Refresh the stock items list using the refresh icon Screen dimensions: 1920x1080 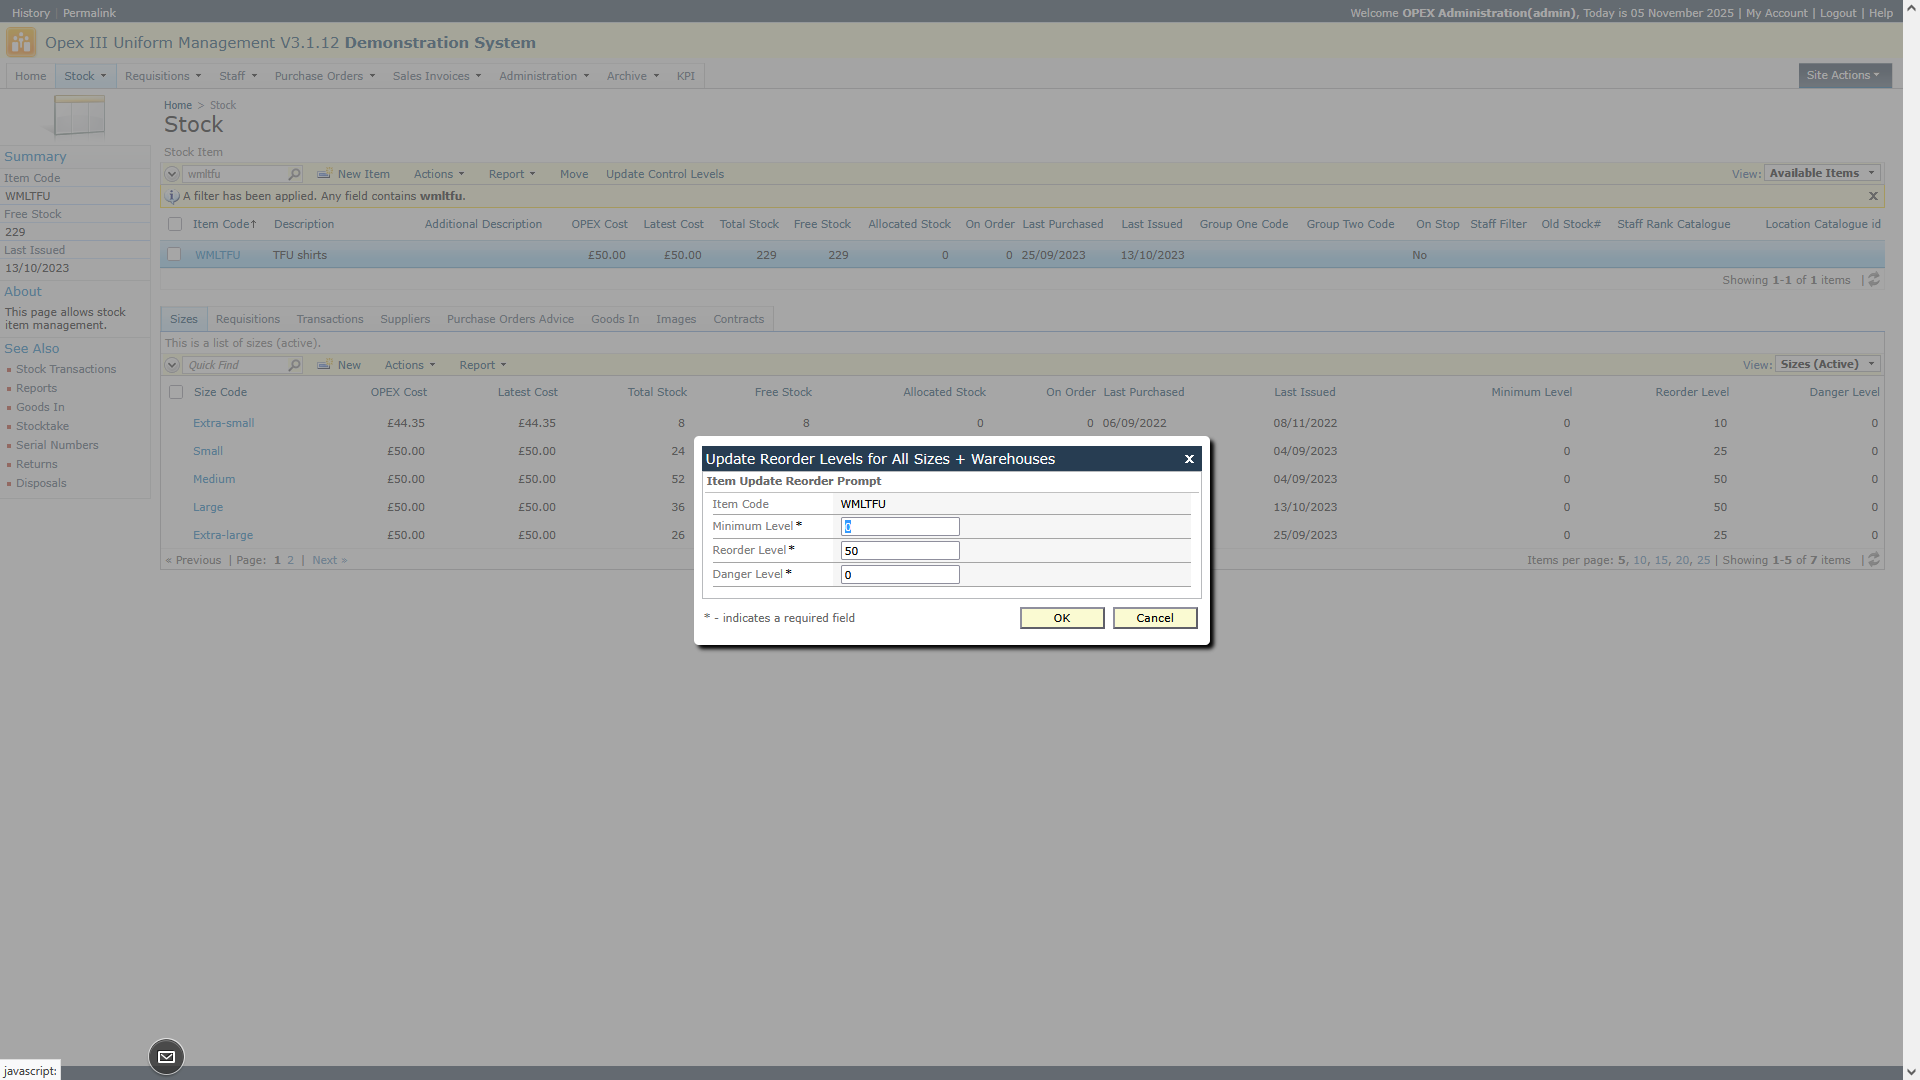coord(1874,280)
